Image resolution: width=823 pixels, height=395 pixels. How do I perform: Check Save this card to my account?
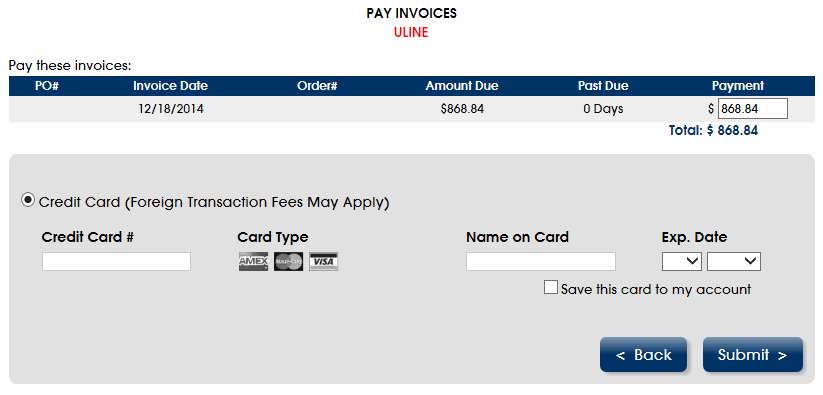pyautogui.click(x=551, y=287)
